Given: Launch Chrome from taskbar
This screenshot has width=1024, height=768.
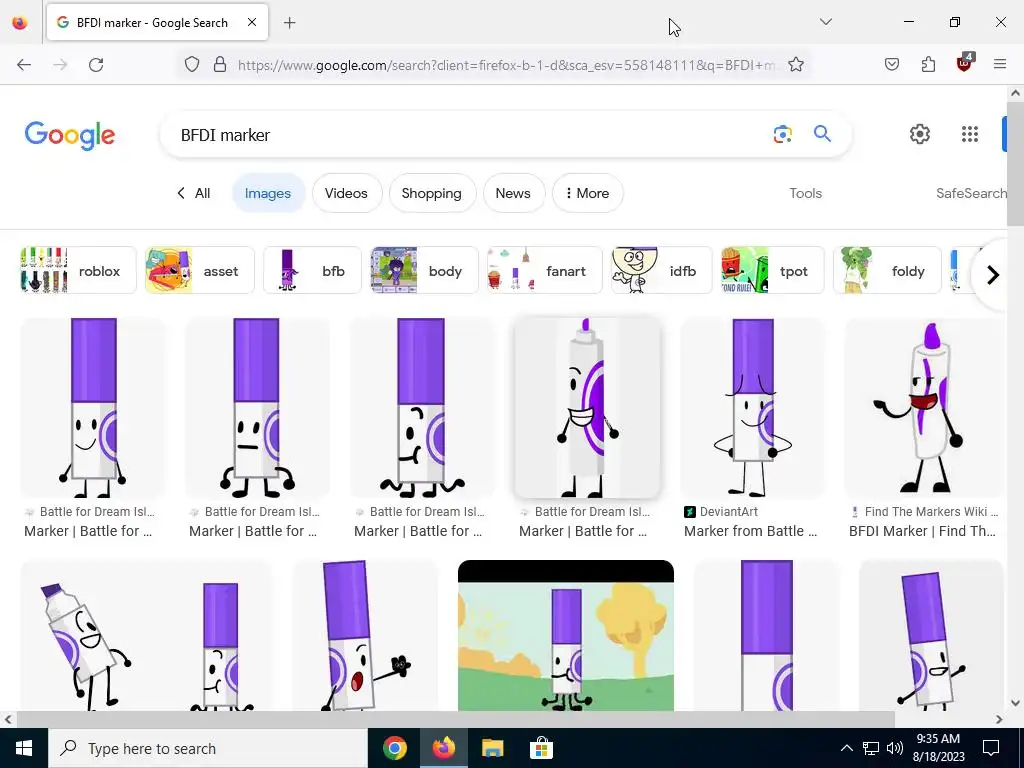Looking at the screenshot, I should [394, 748].
